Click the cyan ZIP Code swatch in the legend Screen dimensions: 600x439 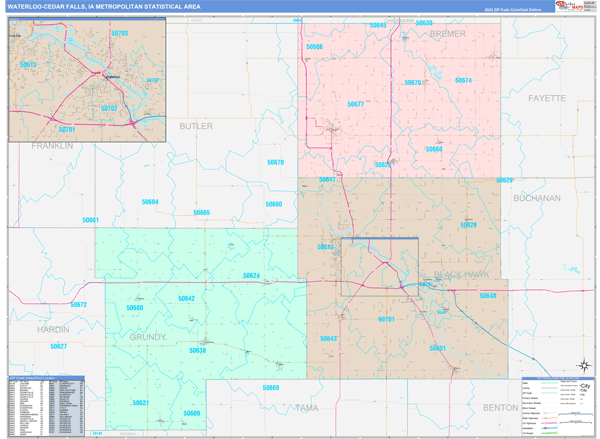point(549,393)
